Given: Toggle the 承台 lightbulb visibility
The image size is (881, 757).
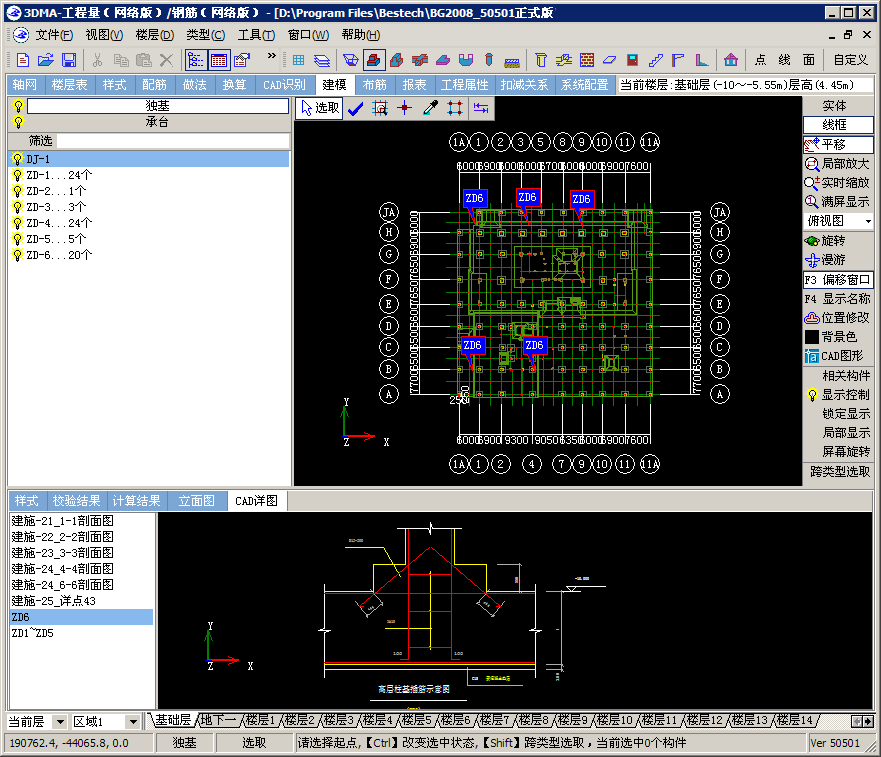Looking at the screenshot, I should pyautogui.click(x=19, y=122).
